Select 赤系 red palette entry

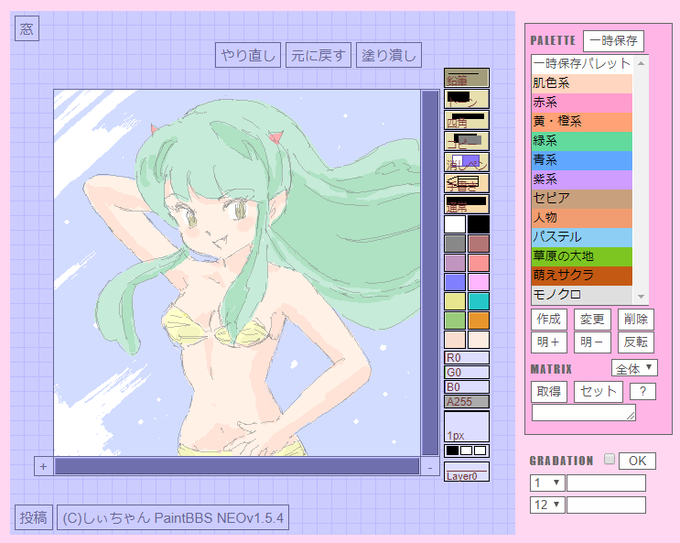582,102
